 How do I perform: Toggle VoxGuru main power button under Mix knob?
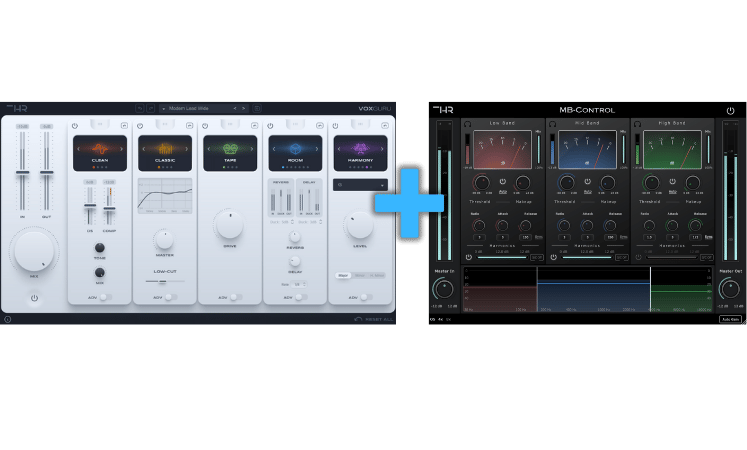[x=34, y=298]
